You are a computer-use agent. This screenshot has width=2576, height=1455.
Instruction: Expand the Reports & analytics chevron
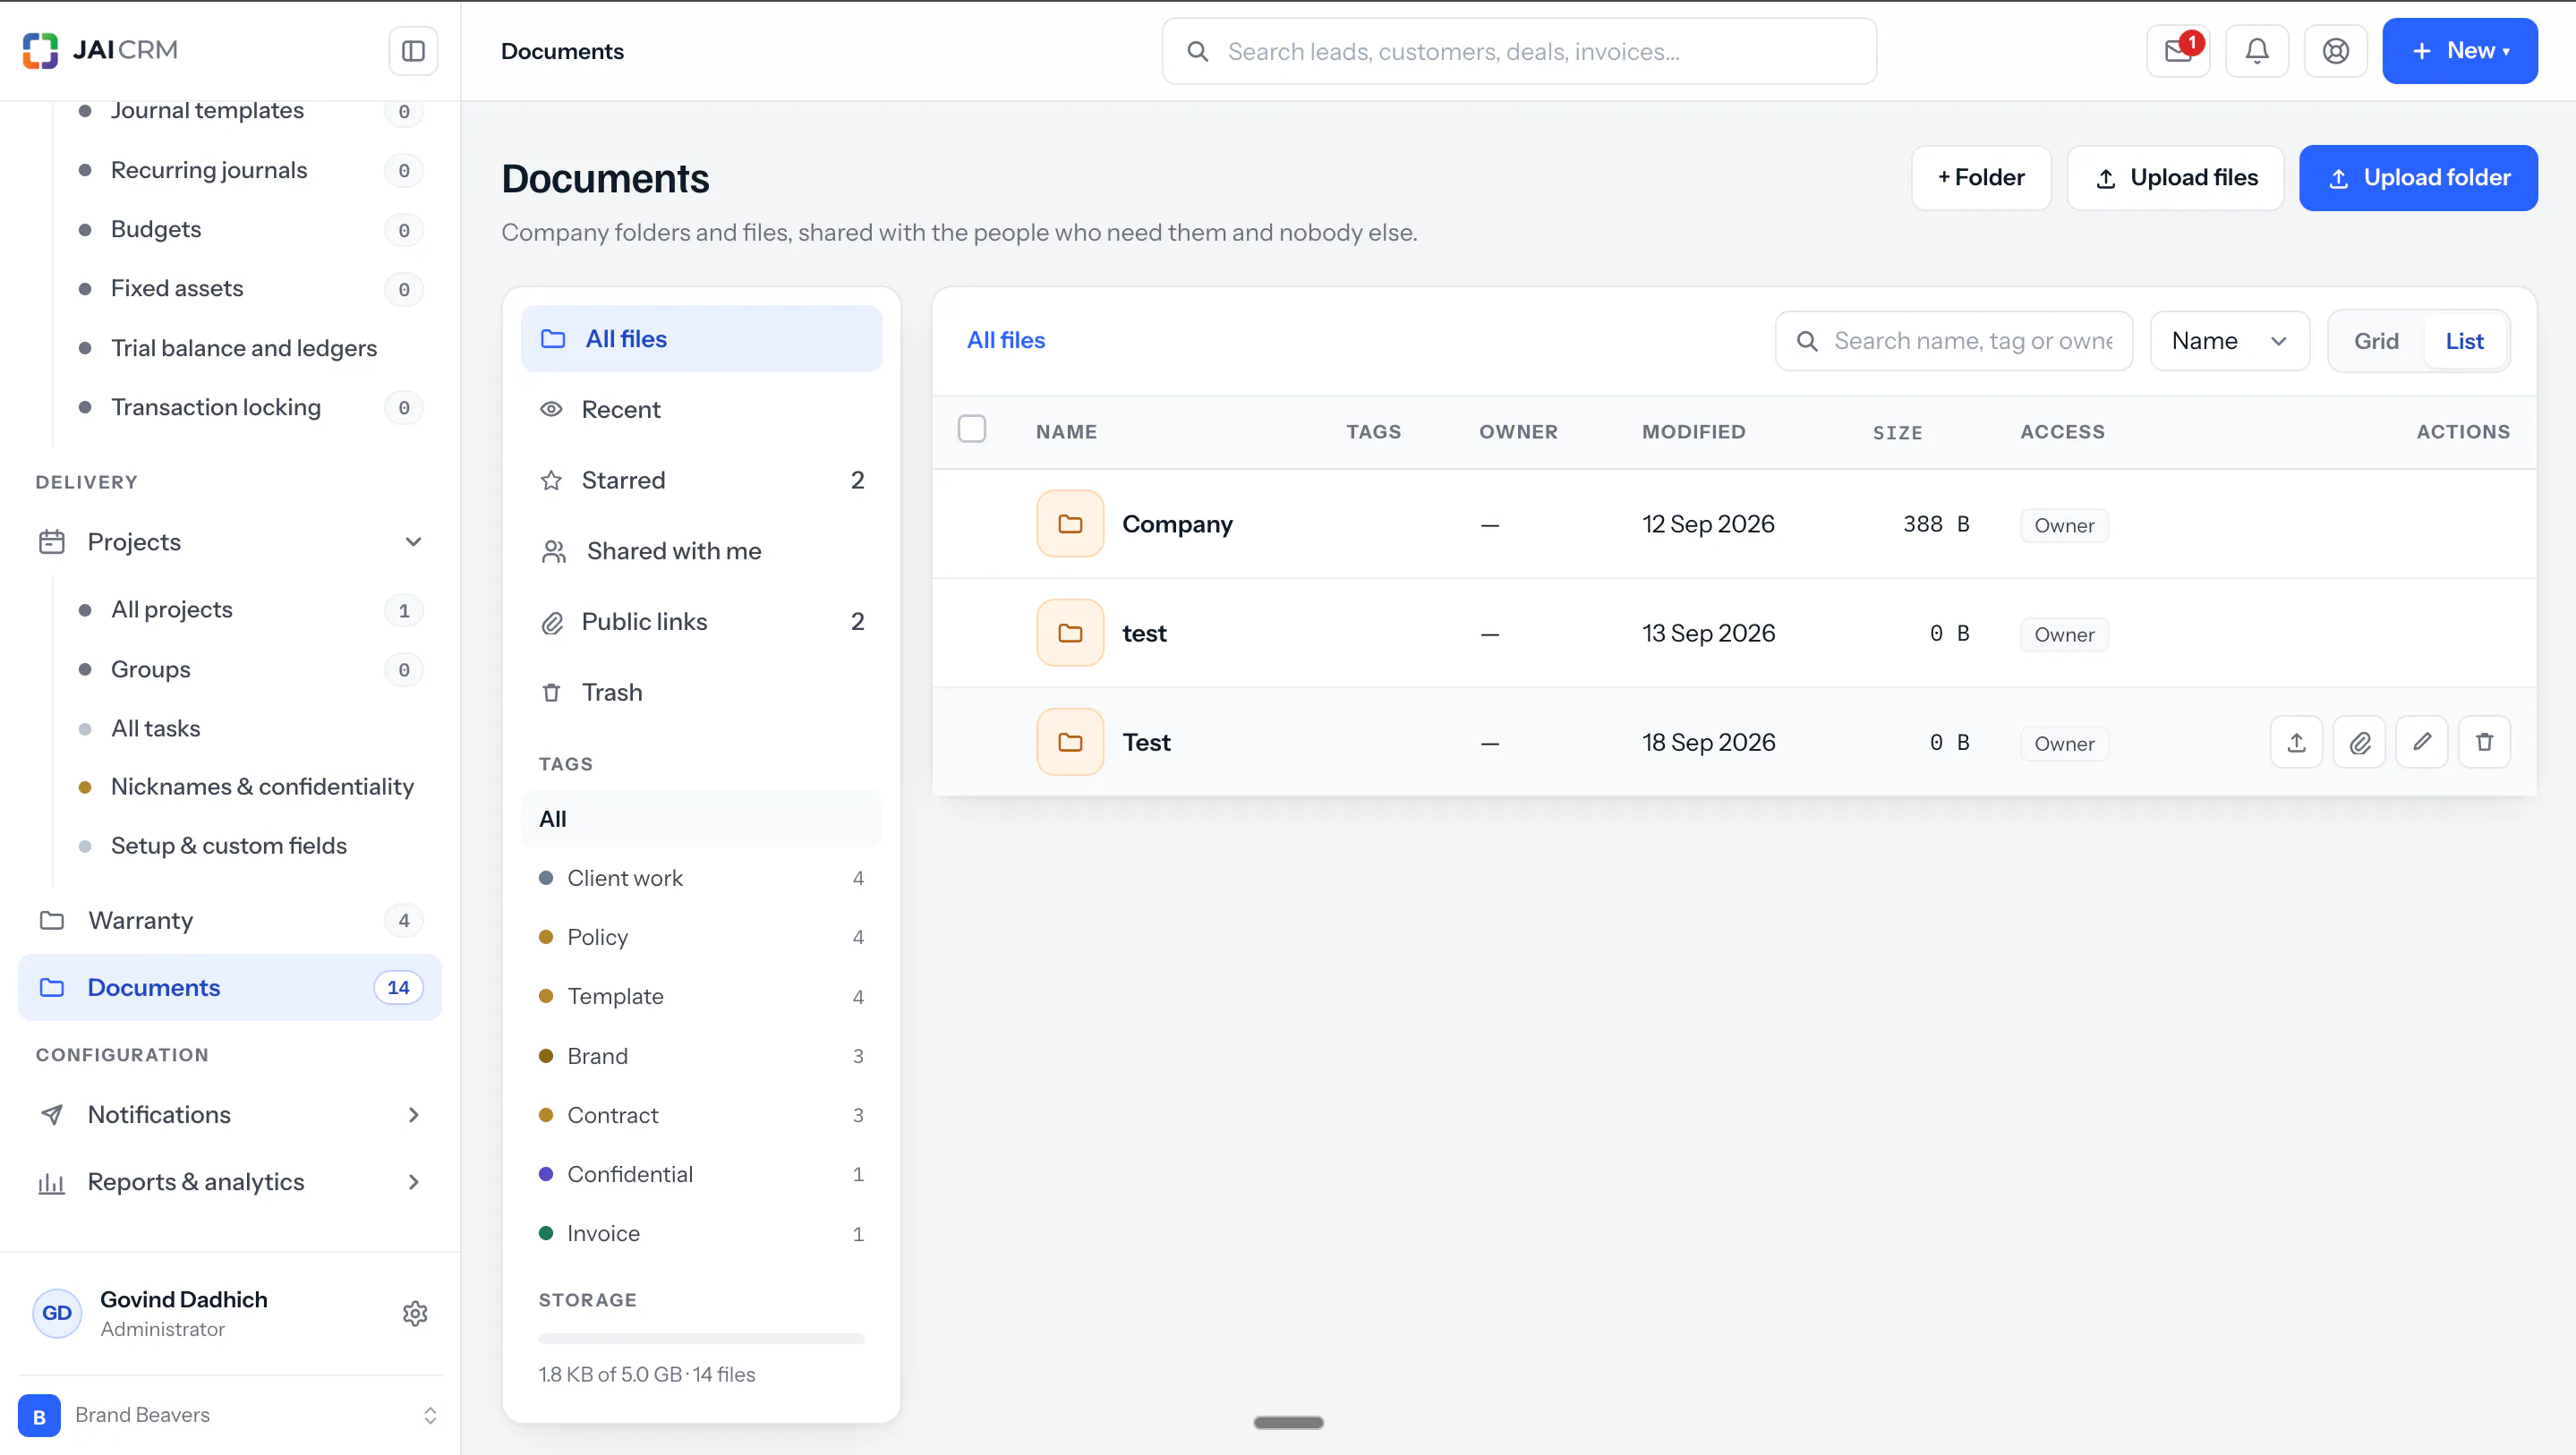(x=413, y=1182)
